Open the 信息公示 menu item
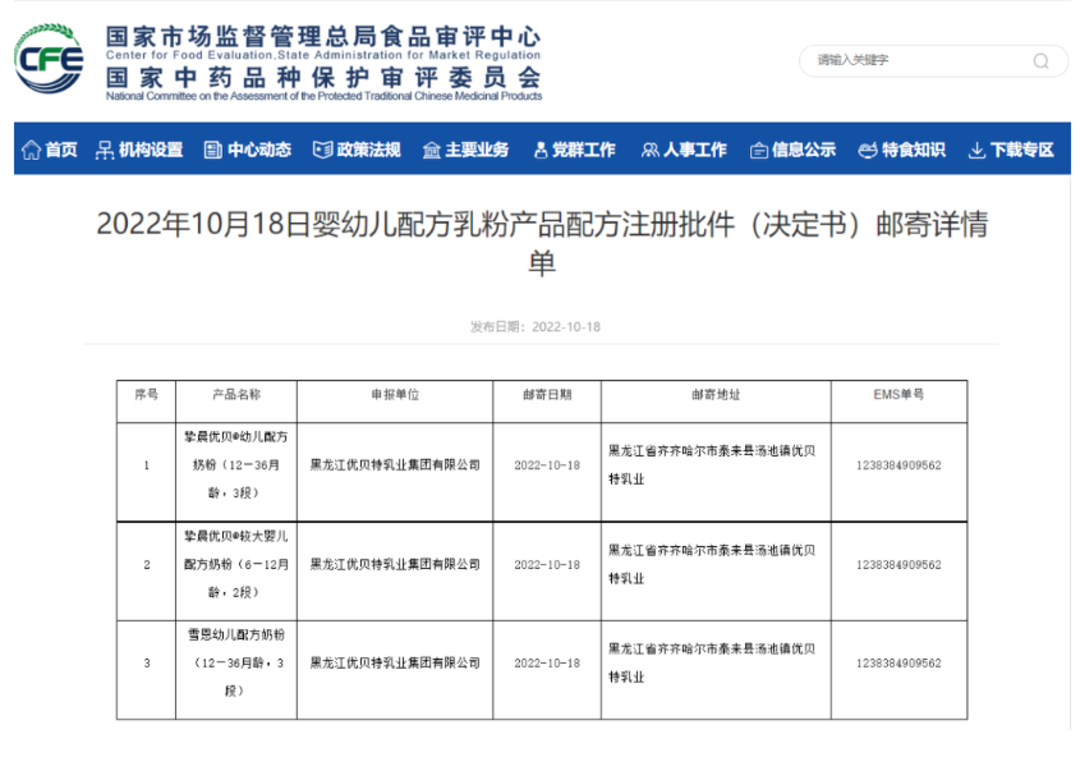This screenshot has height=757, width=1080. pos(793,149)
